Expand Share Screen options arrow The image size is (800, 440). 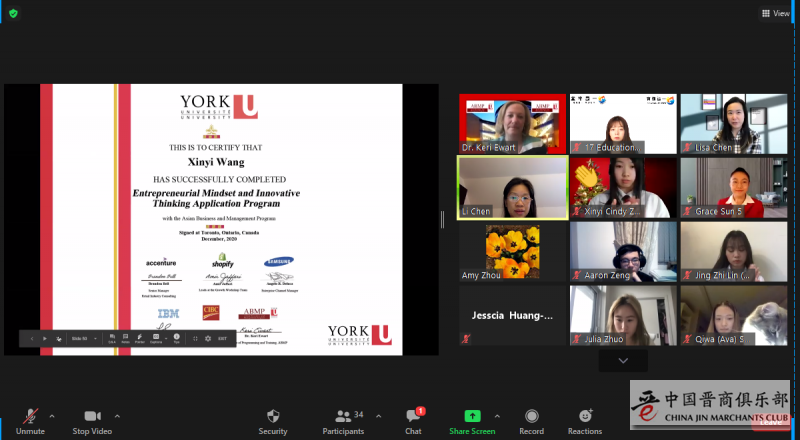coord(497,415)
